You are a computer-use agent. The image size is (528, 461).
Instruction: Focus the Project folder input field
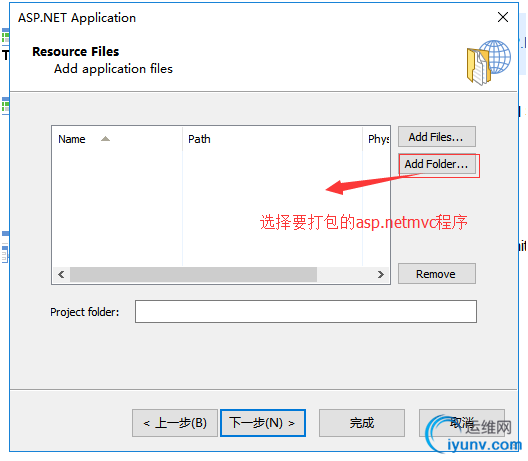pyautogui.click(x=306, y=311)
